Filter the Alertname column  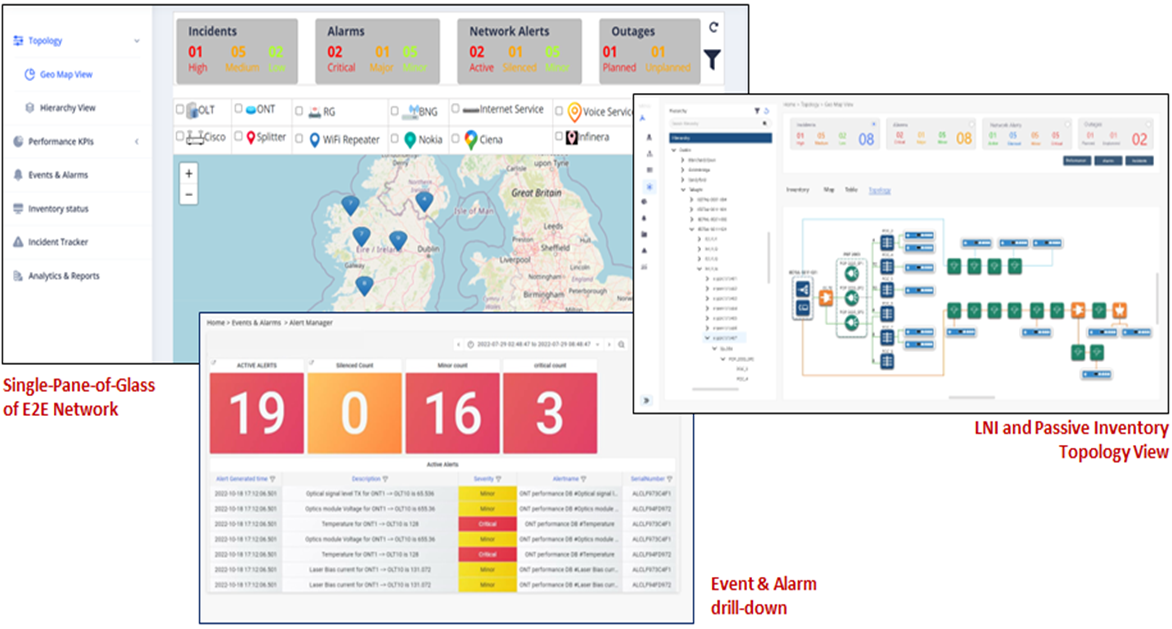click(x=583, y=479)
